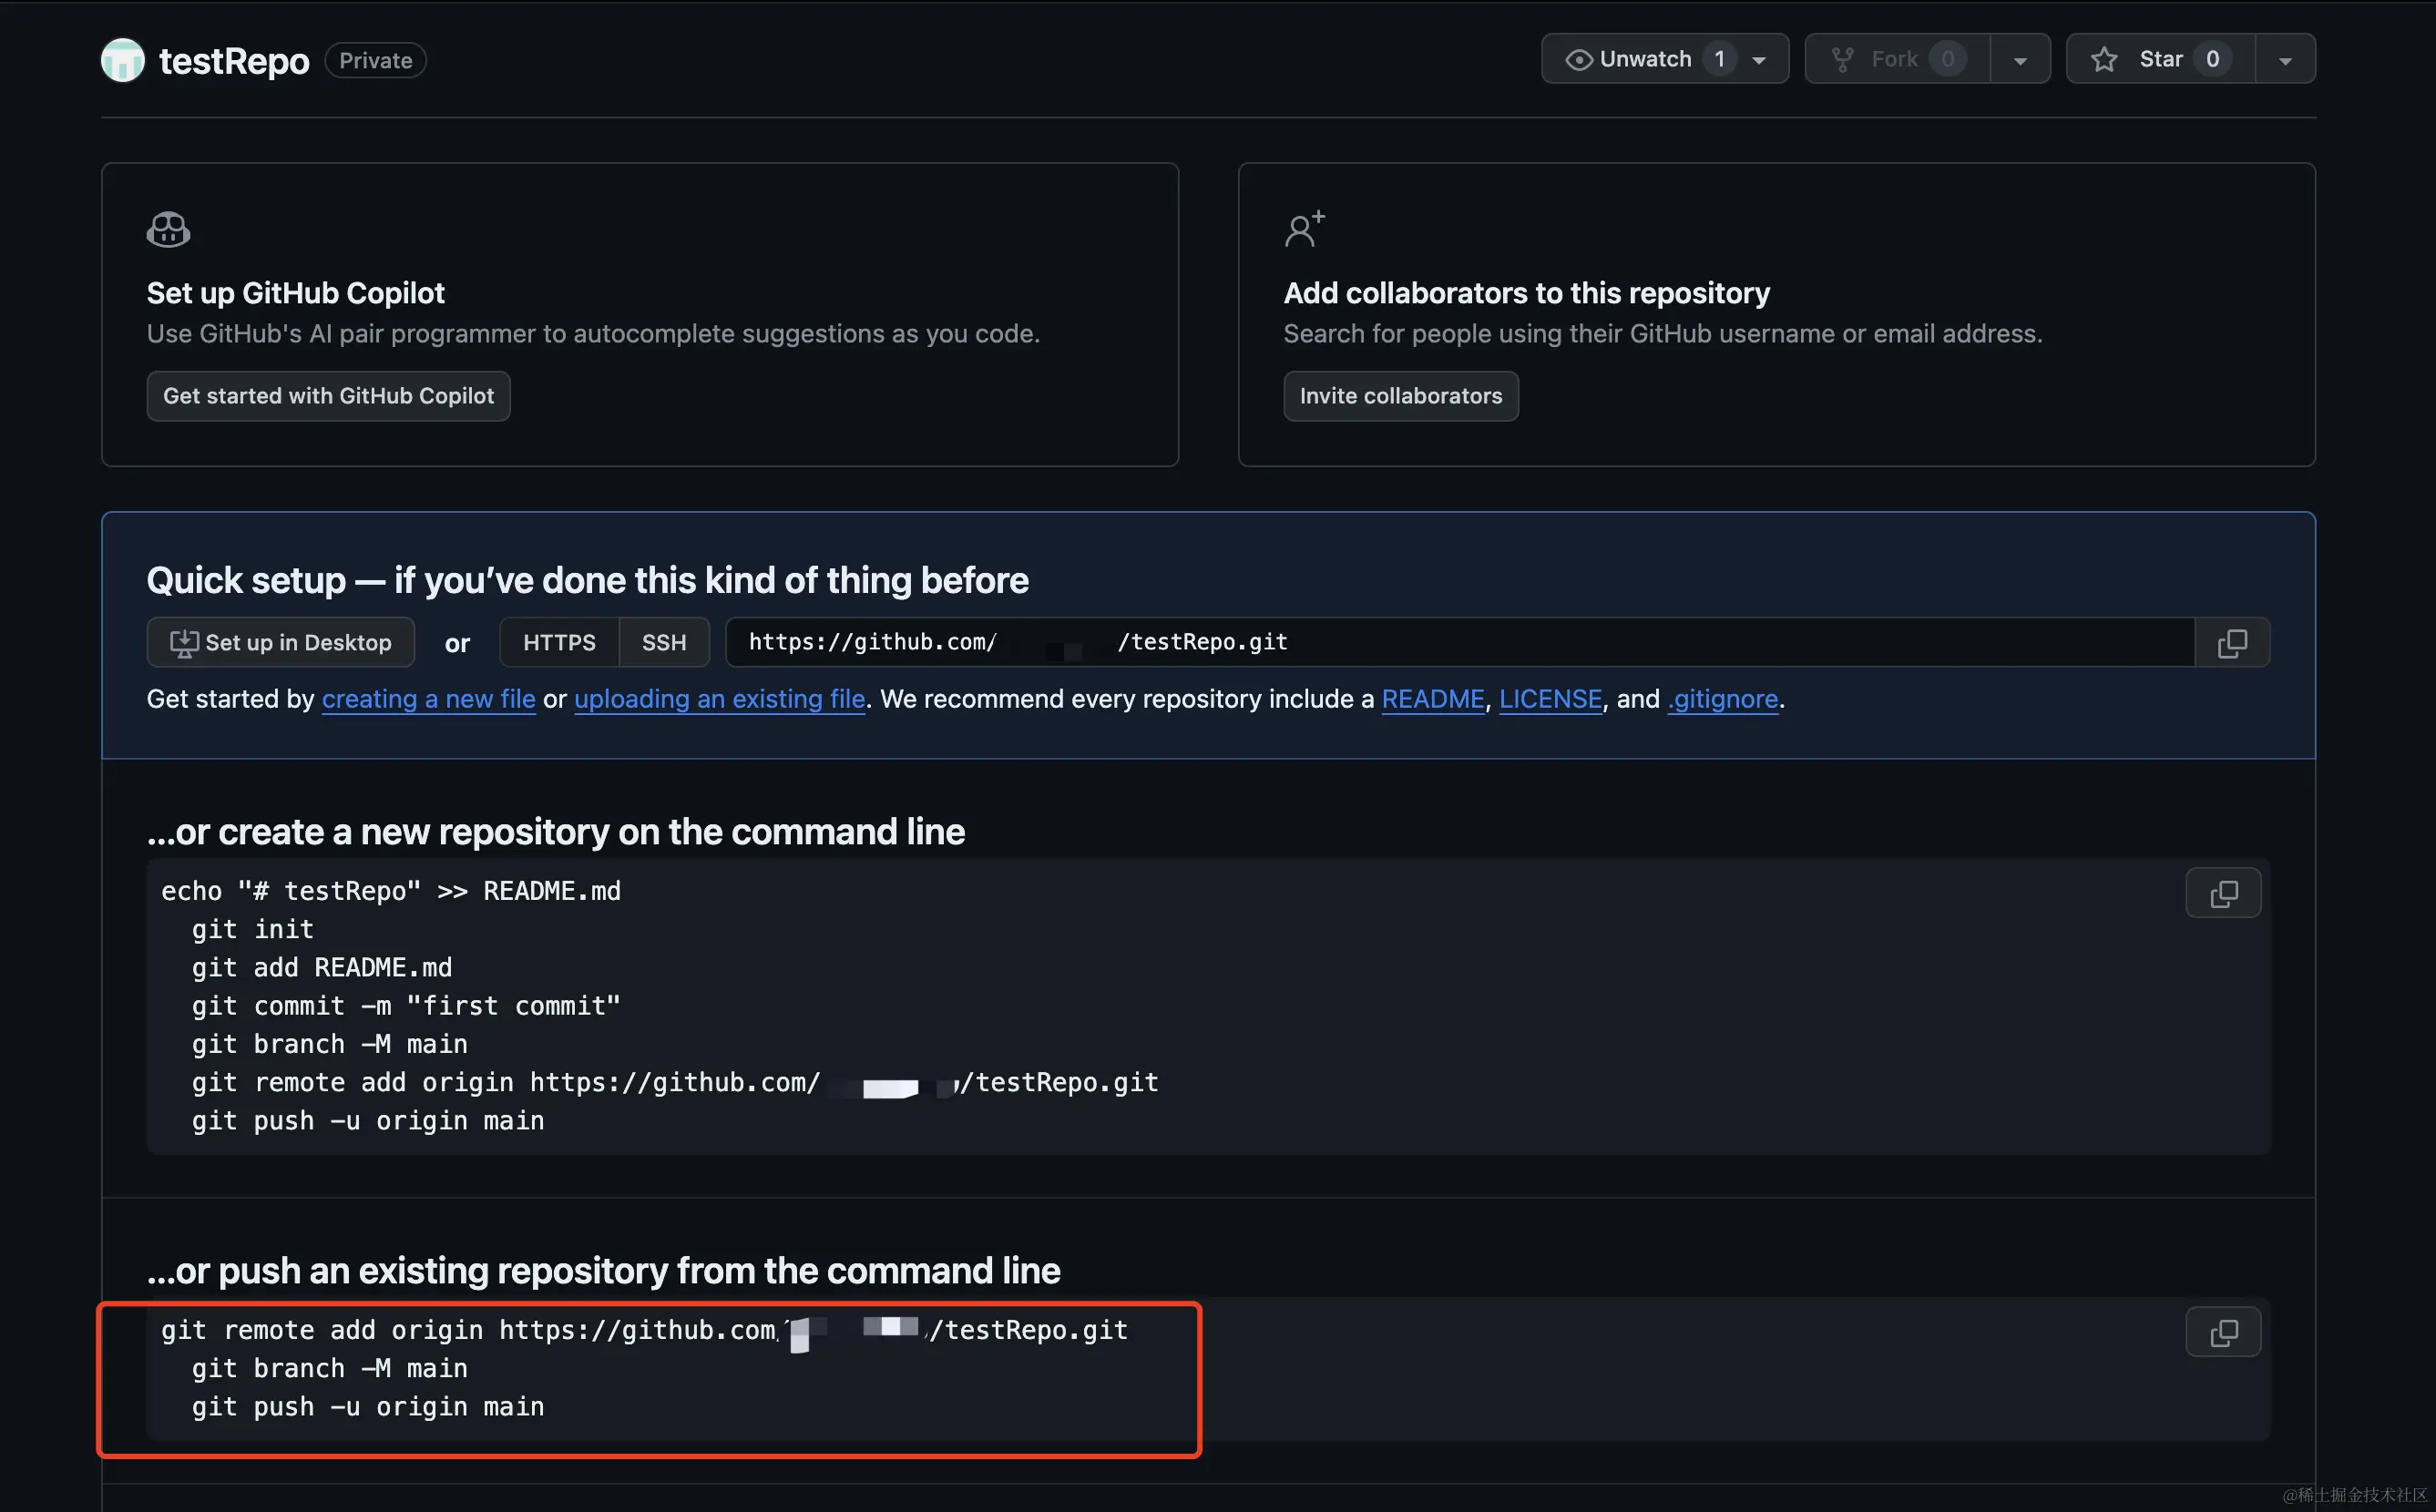Switch to the SSH protocol tab
Viewport: 2436px width, 1512px height.
point(663,643)
